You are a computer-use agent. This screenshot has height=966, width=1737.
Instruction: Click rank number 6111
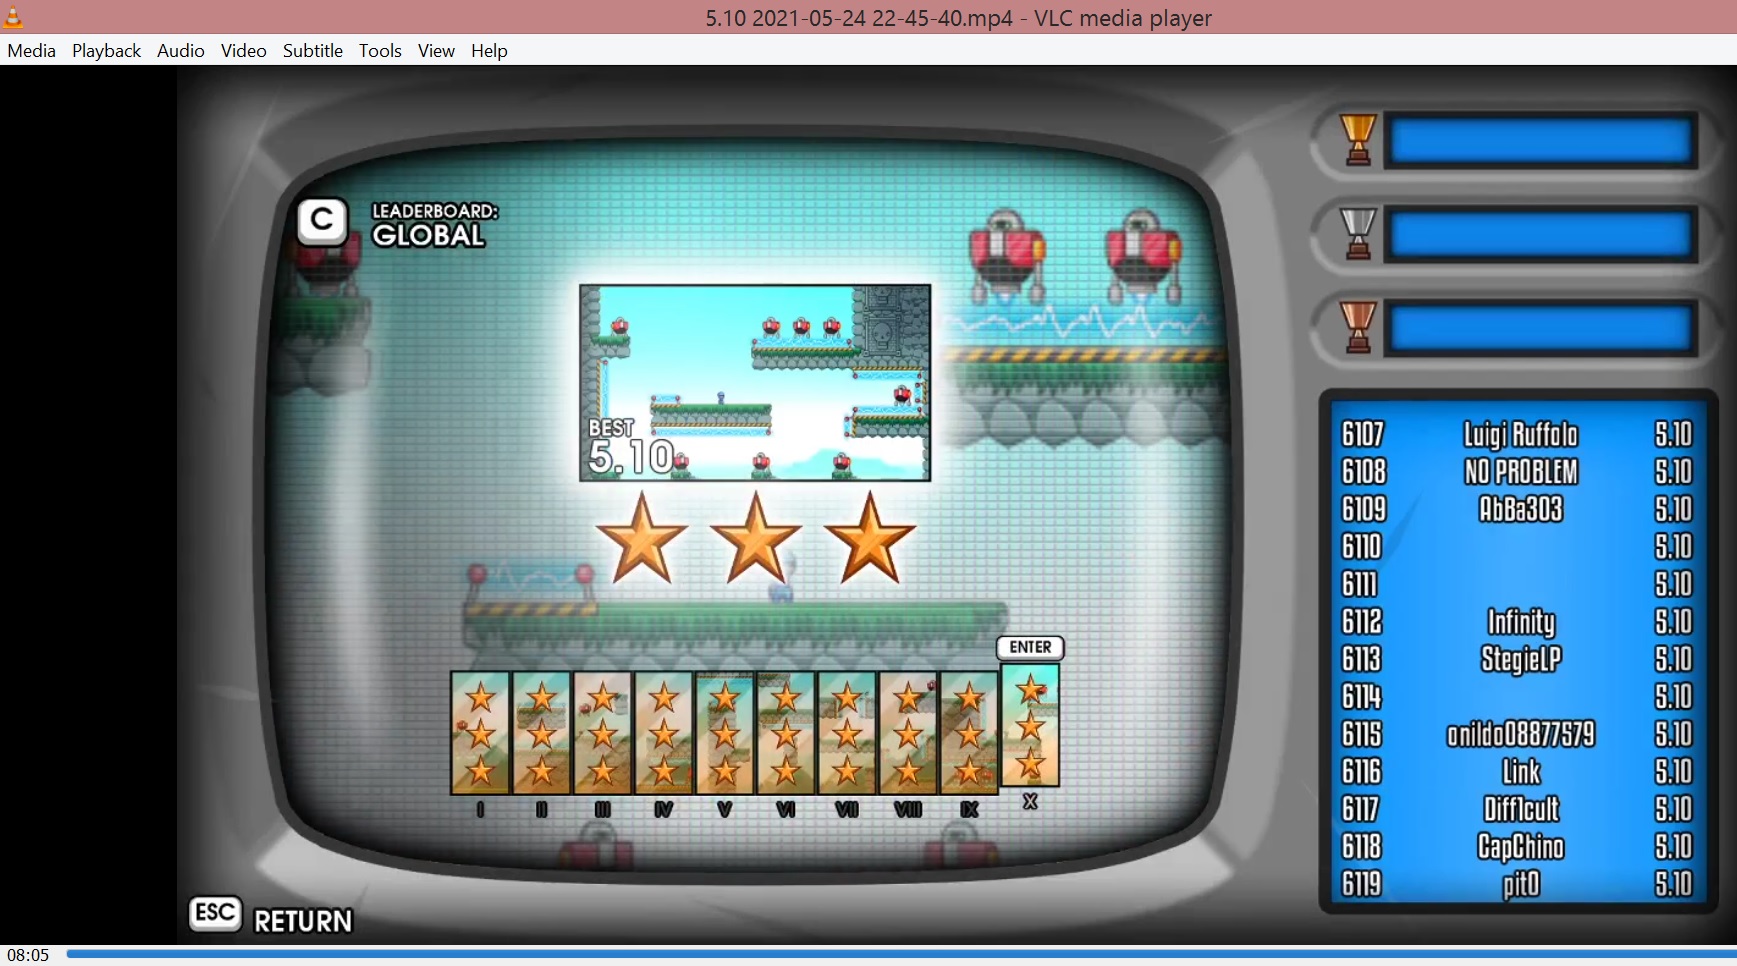point(1360,584)
